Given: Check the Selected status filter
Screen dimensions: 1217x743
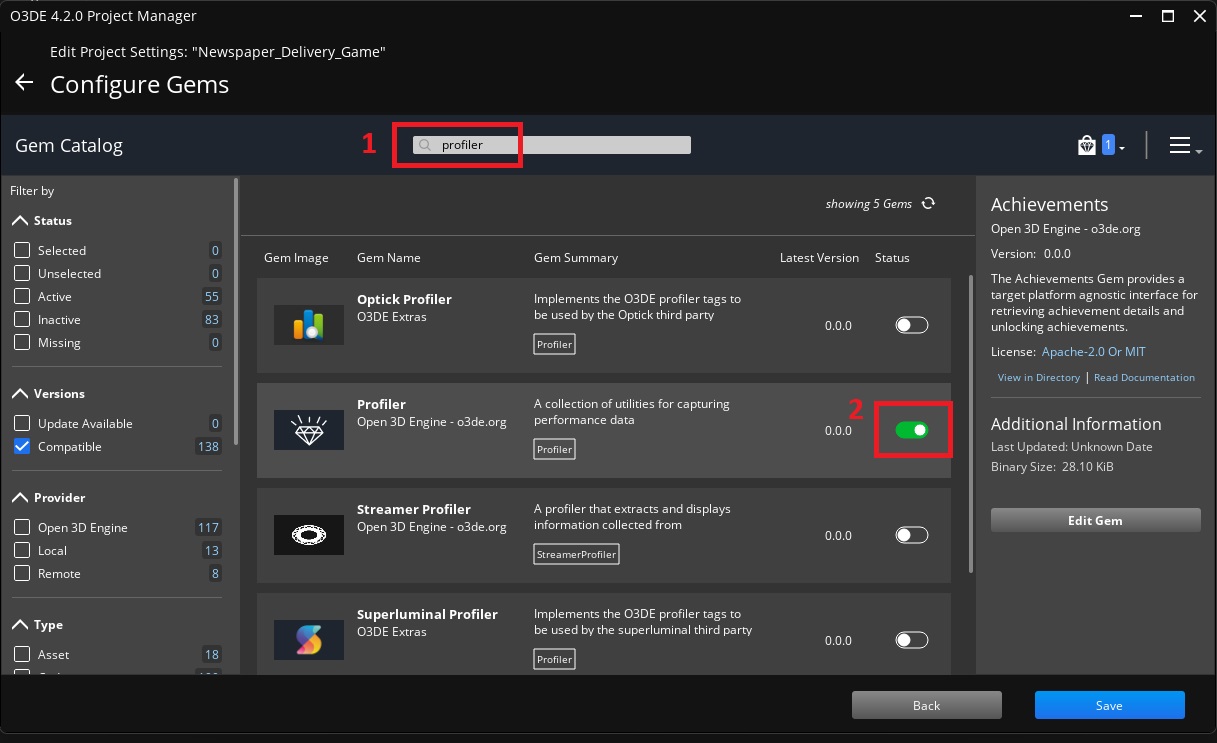Looking at the screenshot, I should point(22,250).
